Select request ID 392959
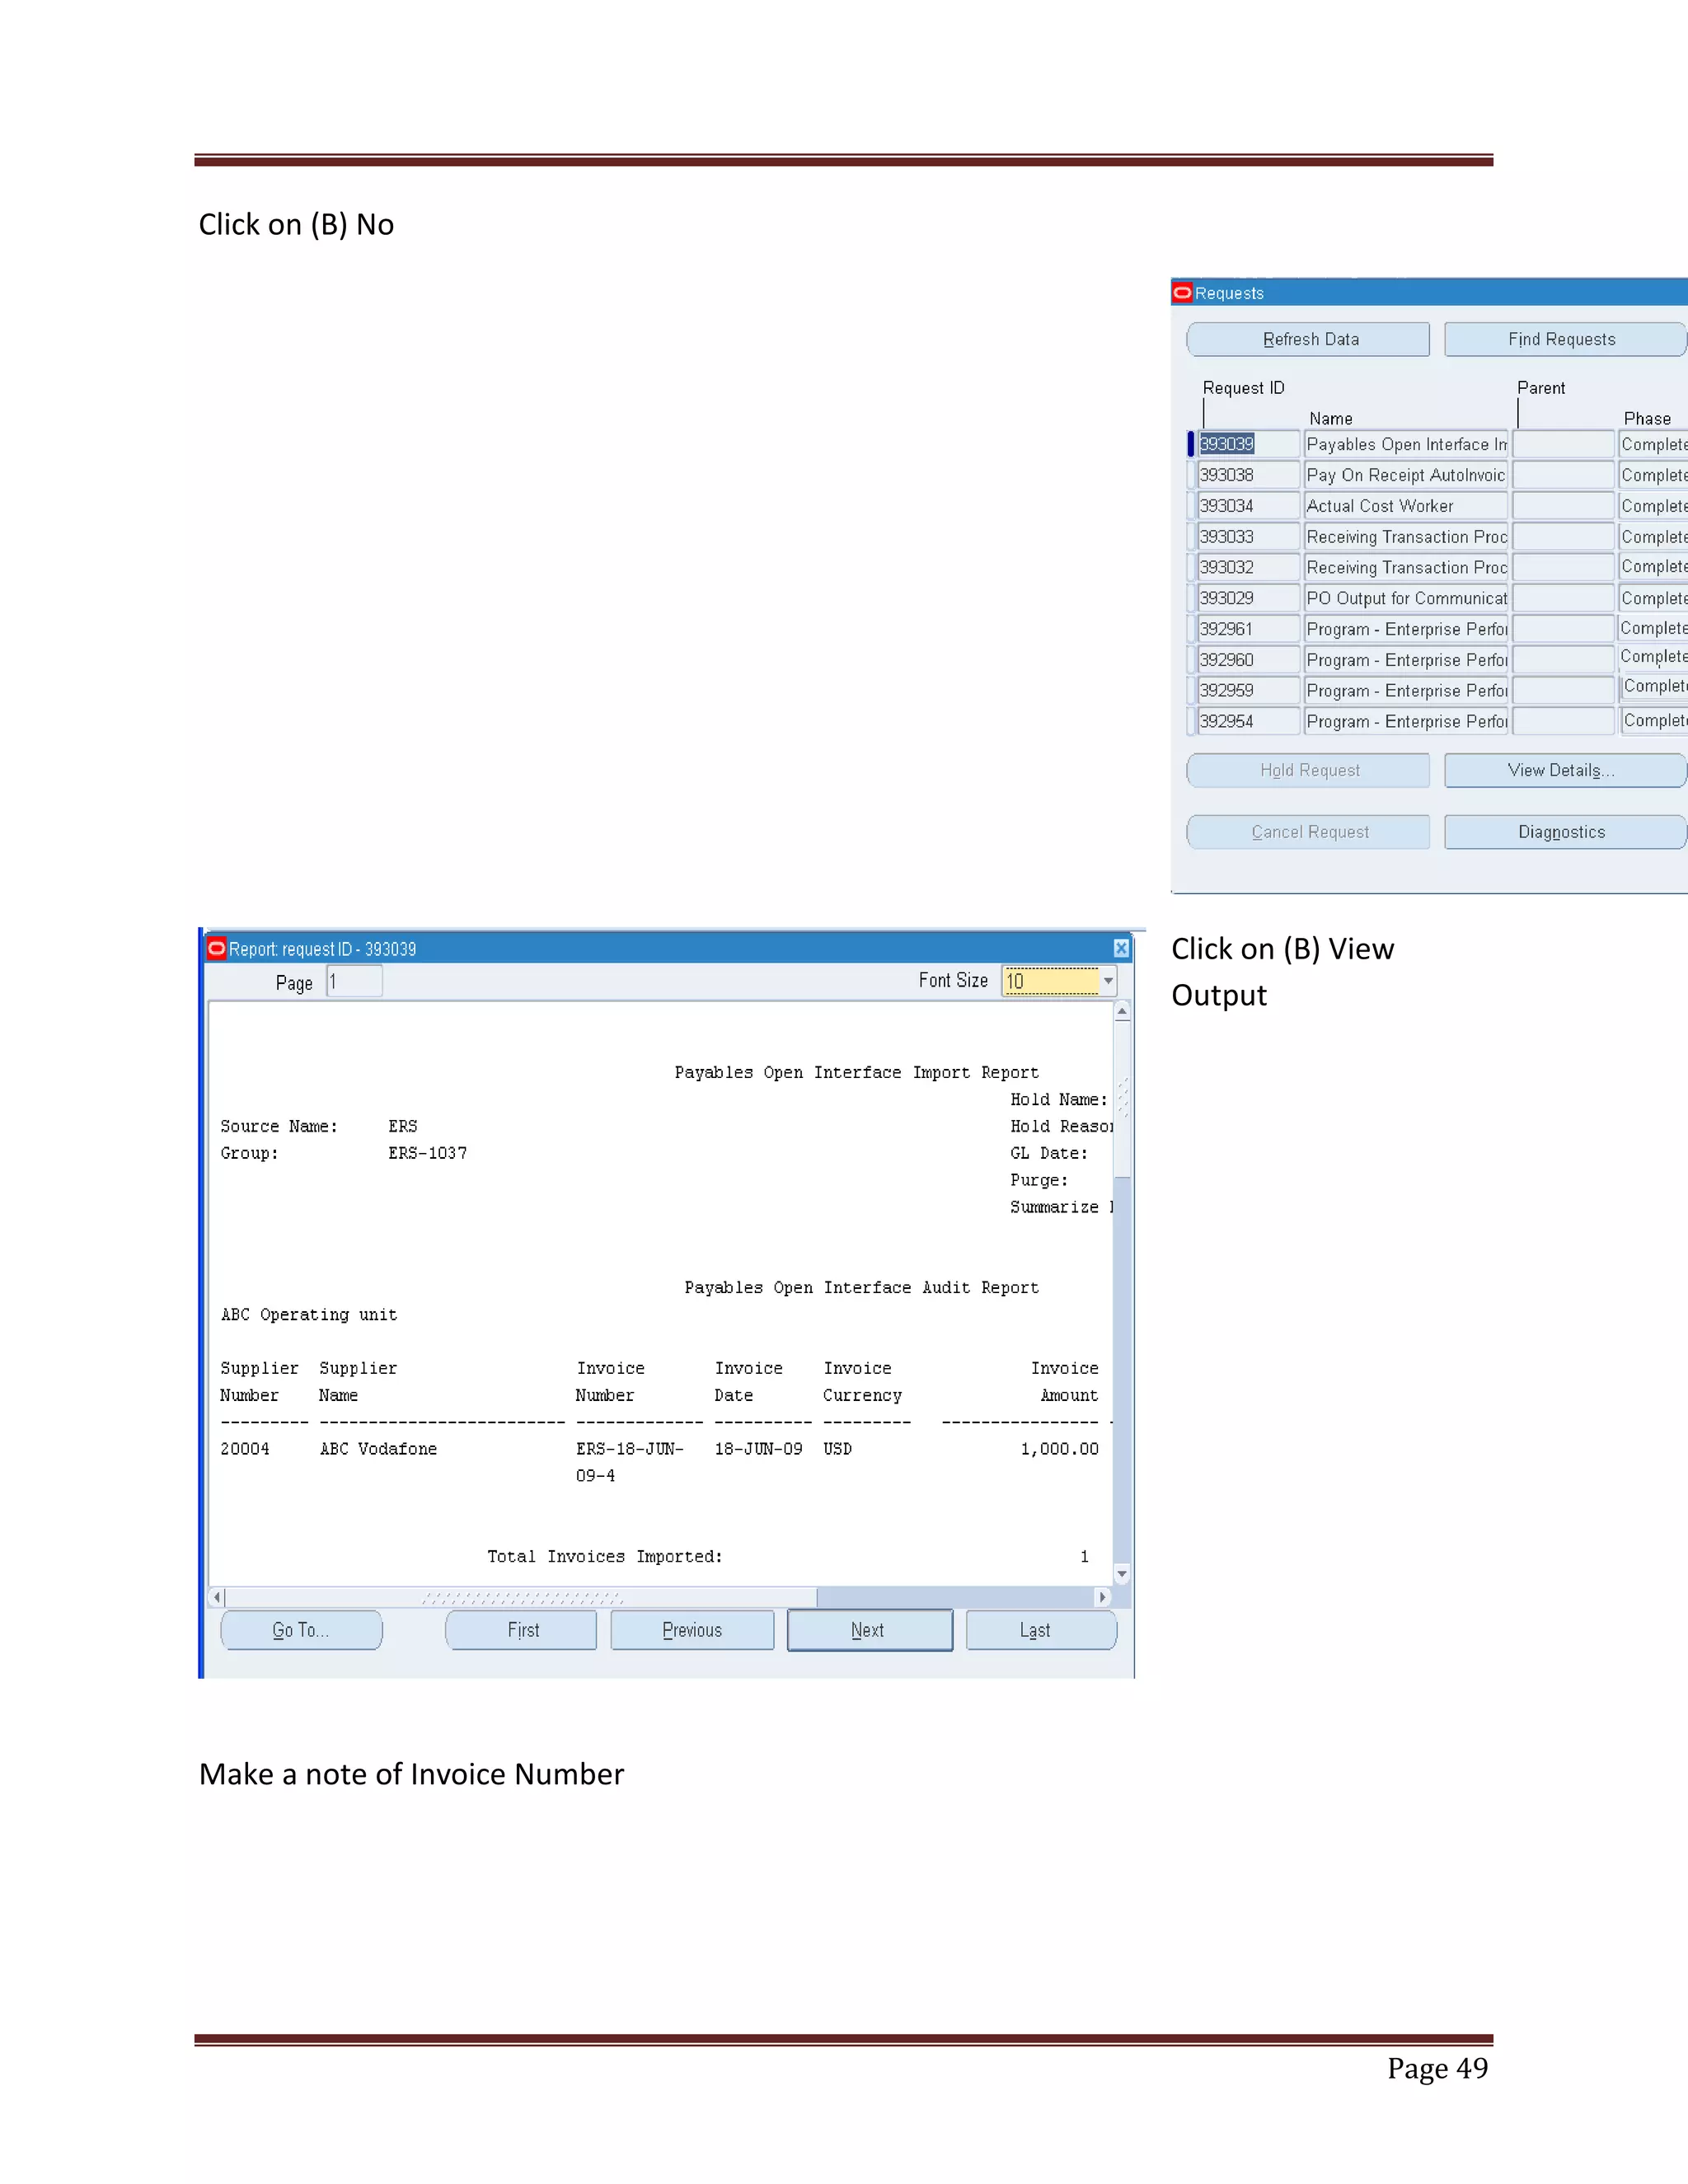1688x2184 pixels. point(1249,690)
